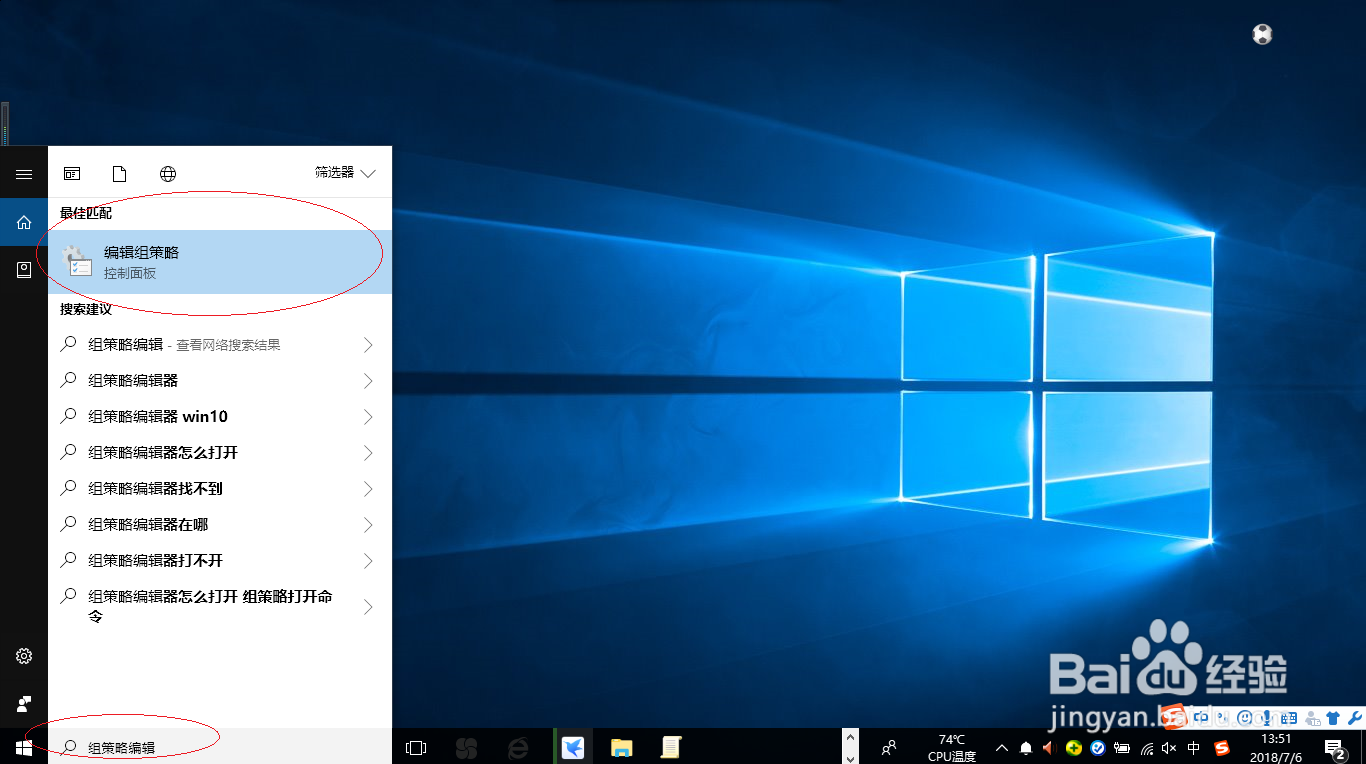Open search settings gear in sidebar
This screenshot has width=1366, height=764.
[x=24, y=656]
